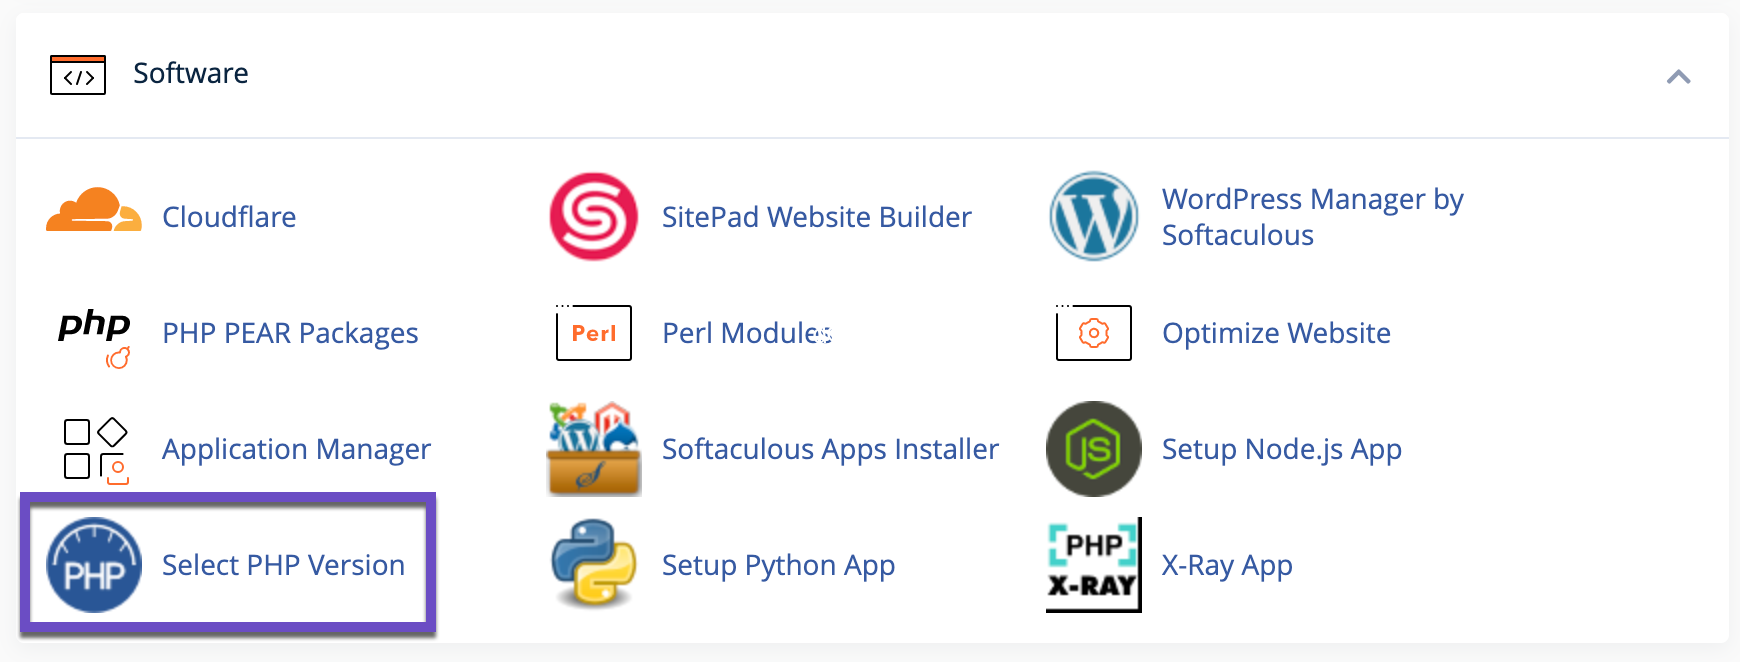This screenshot has height=662, width=1740.
Task: Open the Setup Node.js App link
Action: (x=1281, y=449)
